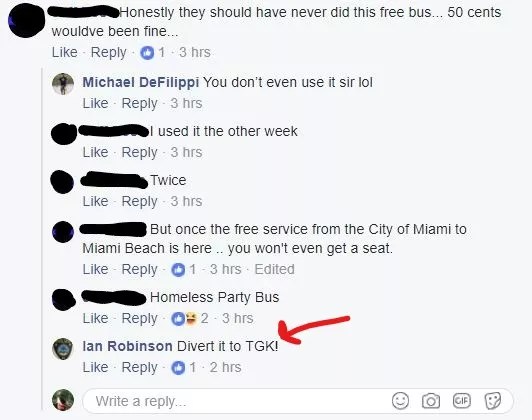Open Michael DeFilippi's profile name link

pos(140,82)
